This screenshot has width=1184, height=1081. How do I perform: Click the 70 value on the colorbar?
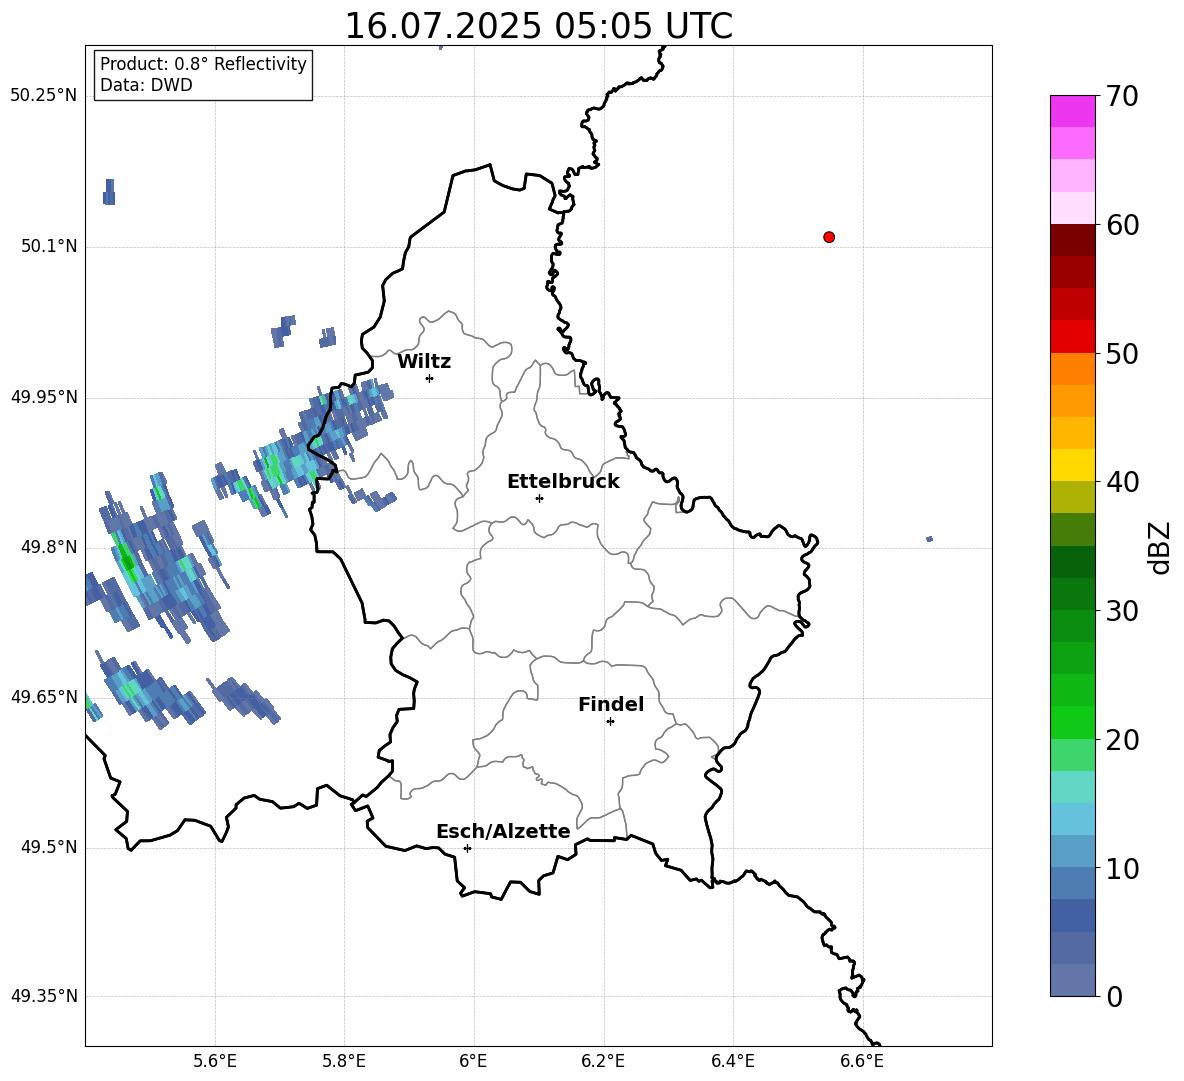[1122, 96]
